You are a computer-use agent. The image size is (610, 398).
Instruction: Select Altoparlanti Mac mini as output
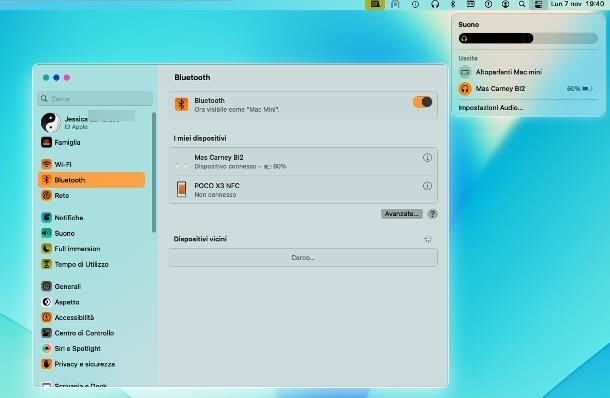tap(528, 72)
